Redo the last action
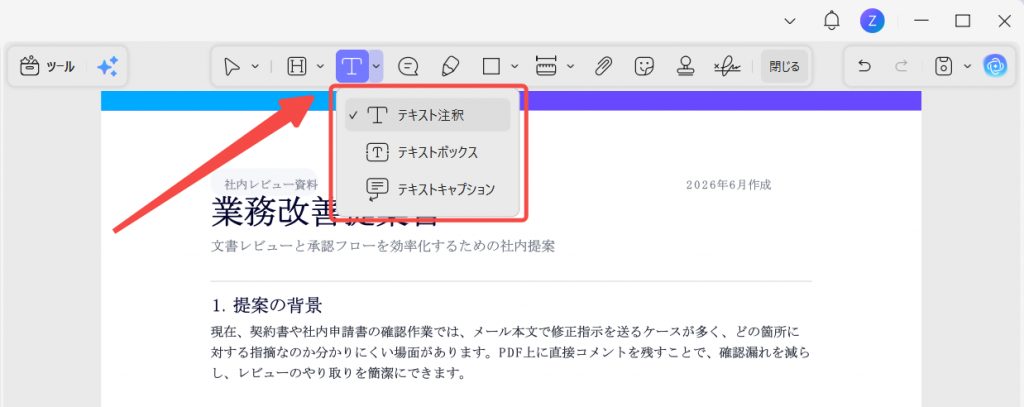Image resolution: width=1024 pixels, height=407 pixels. (901, 66)
